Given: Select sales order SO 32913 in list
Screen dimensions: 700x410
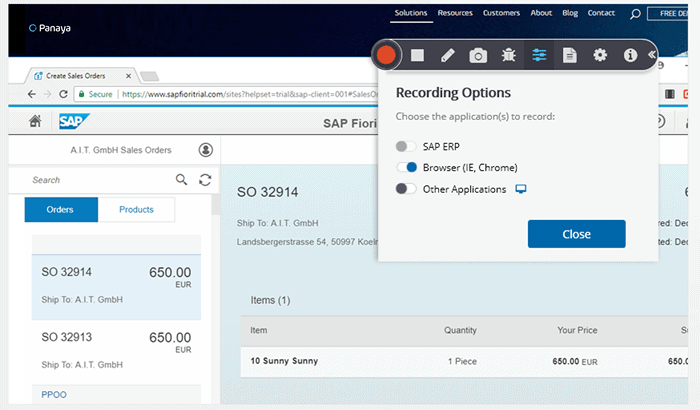Looking at the screenshot, I should point(116,352).
